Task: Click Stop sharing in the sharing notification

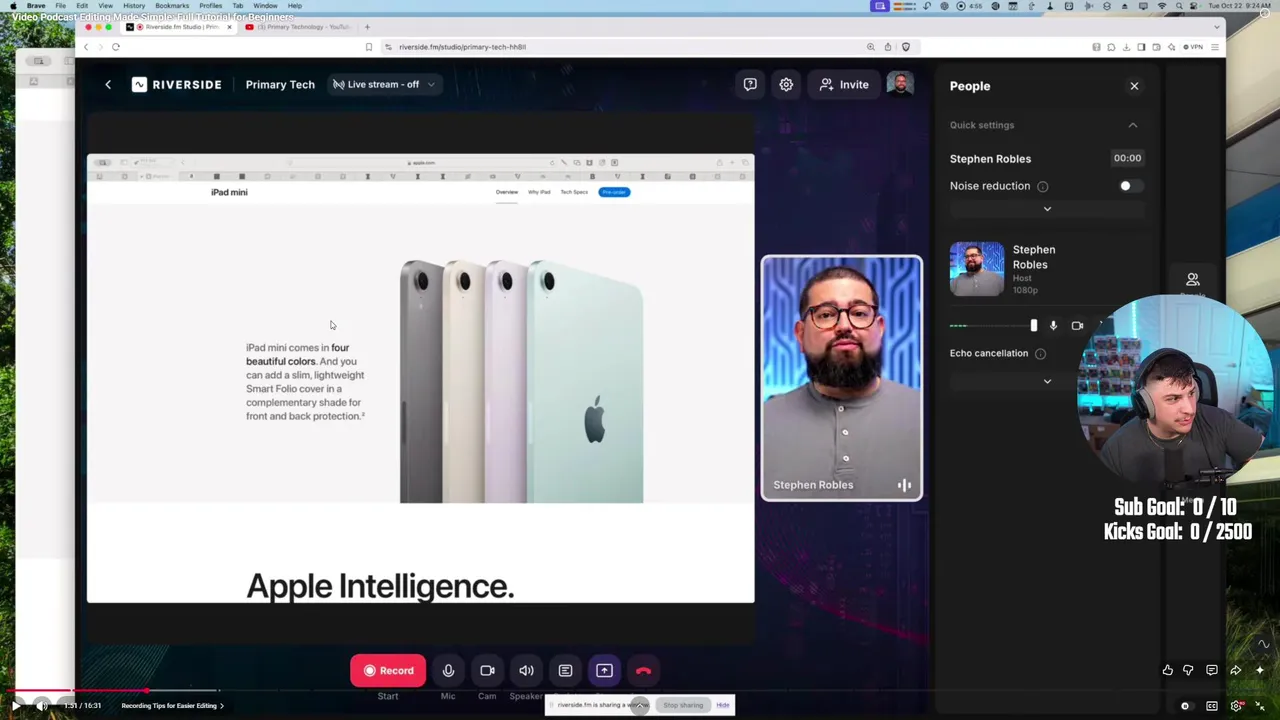Action: [x=683, y=705]
